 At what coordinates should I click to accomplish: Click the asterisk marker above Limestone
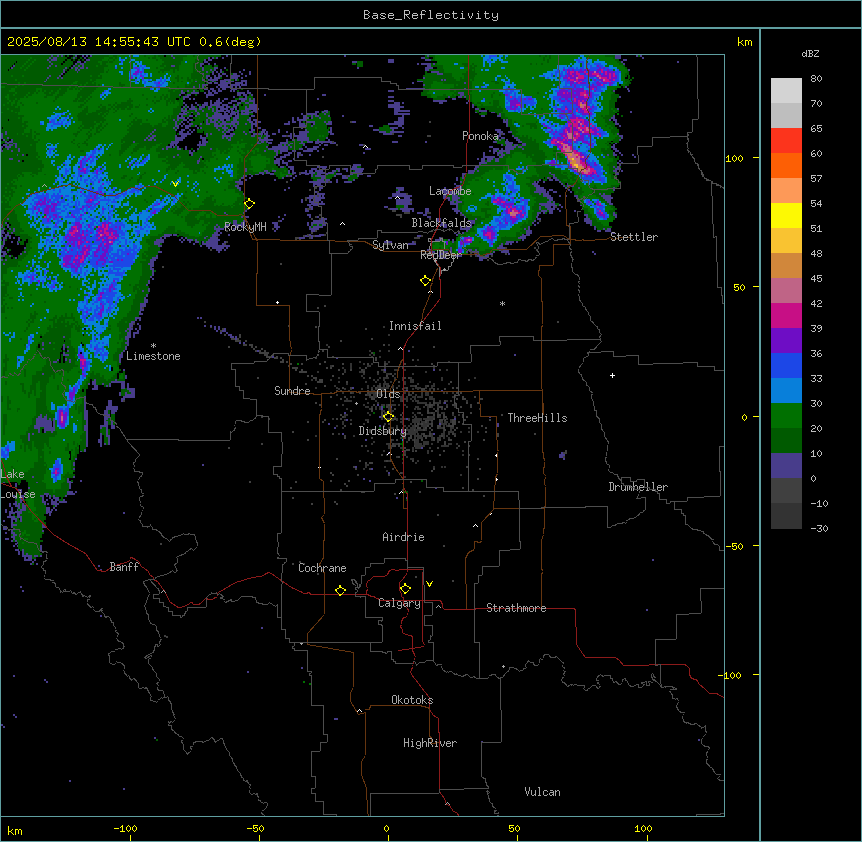tap(153, 346)
